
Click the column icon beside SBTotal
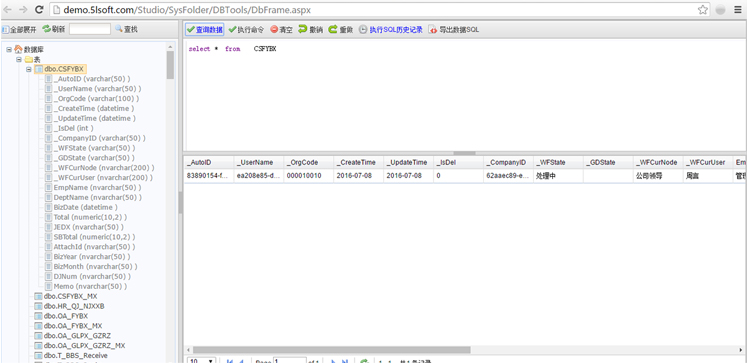49,237
